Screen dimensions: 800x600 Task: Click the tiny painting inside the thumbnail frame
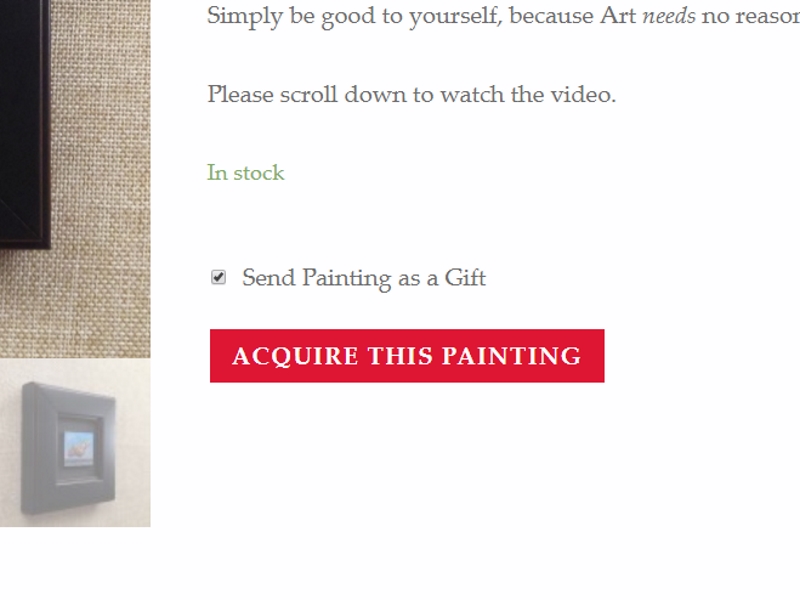tap(79, 449)
